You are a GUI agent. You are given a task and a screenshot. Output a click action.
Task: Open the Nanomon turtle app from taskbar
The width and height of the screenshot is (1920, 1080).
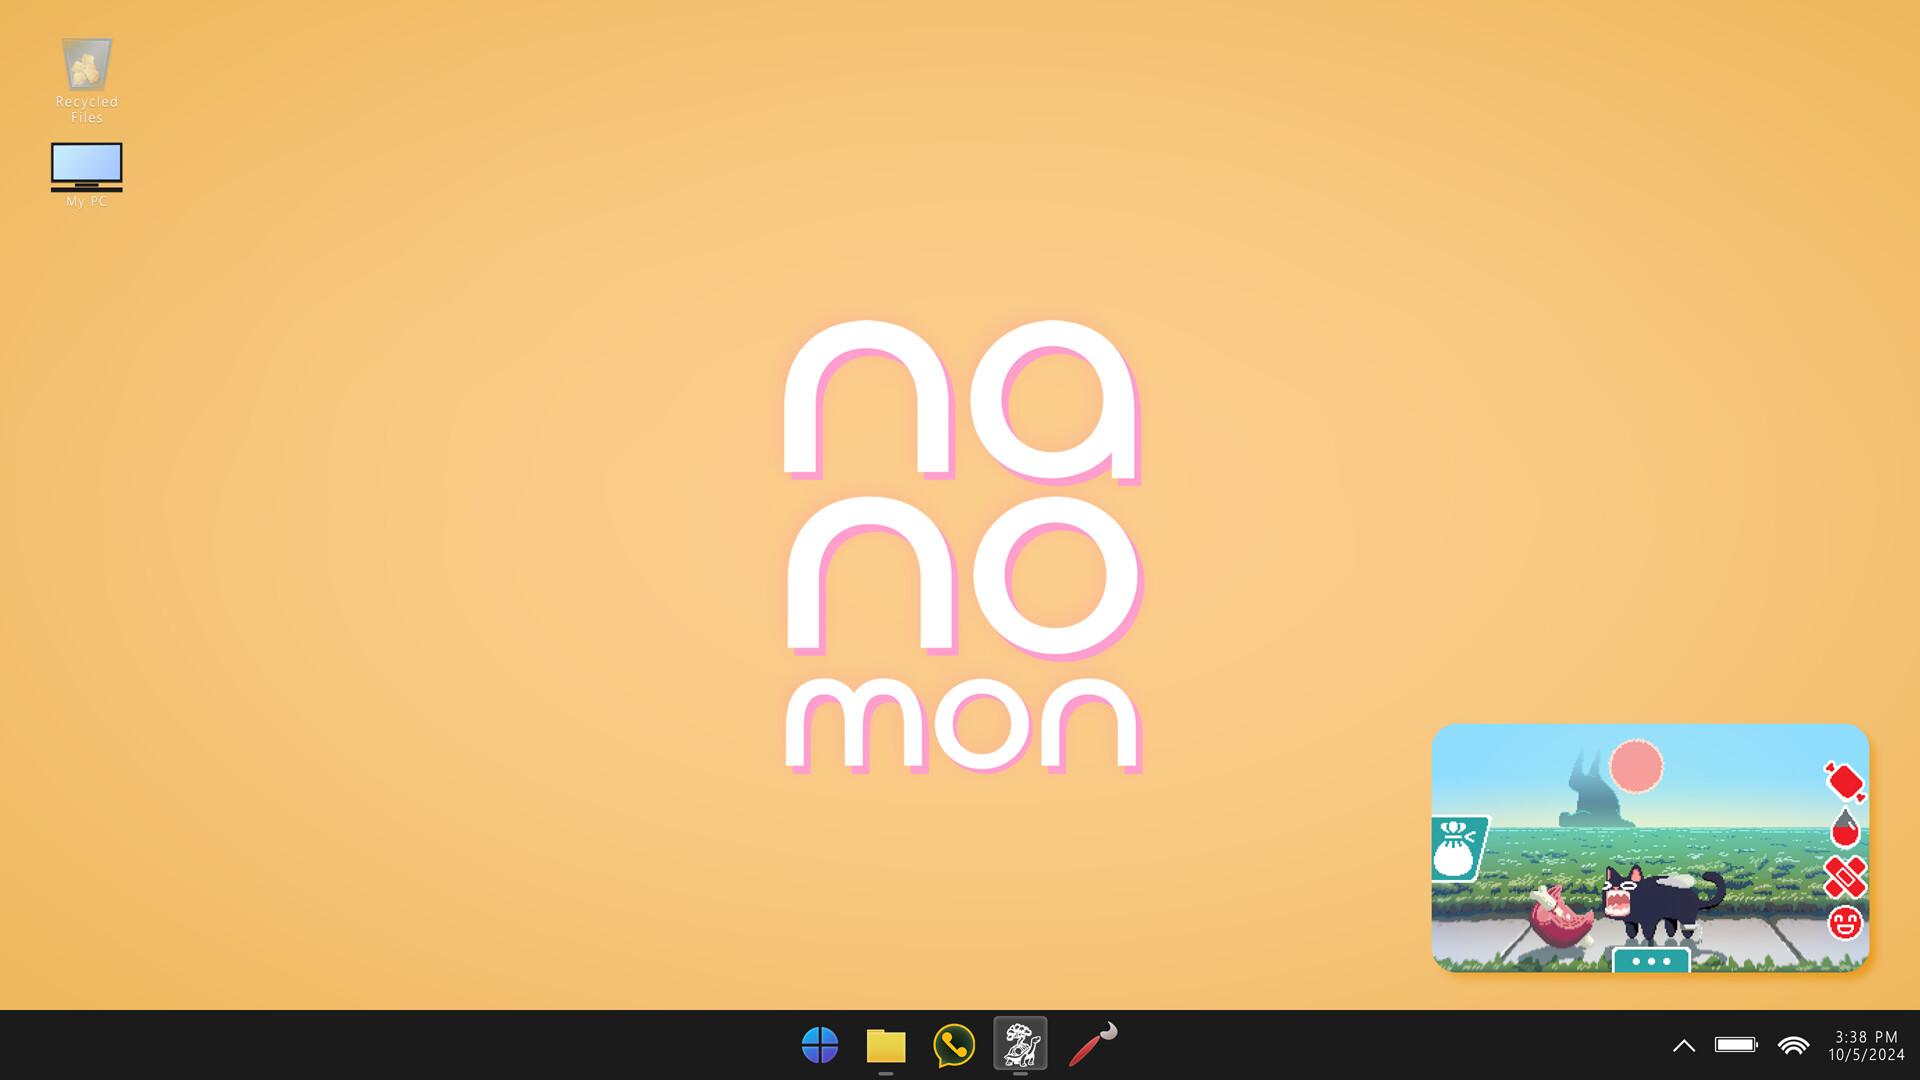click(x=1020, y=1044)
